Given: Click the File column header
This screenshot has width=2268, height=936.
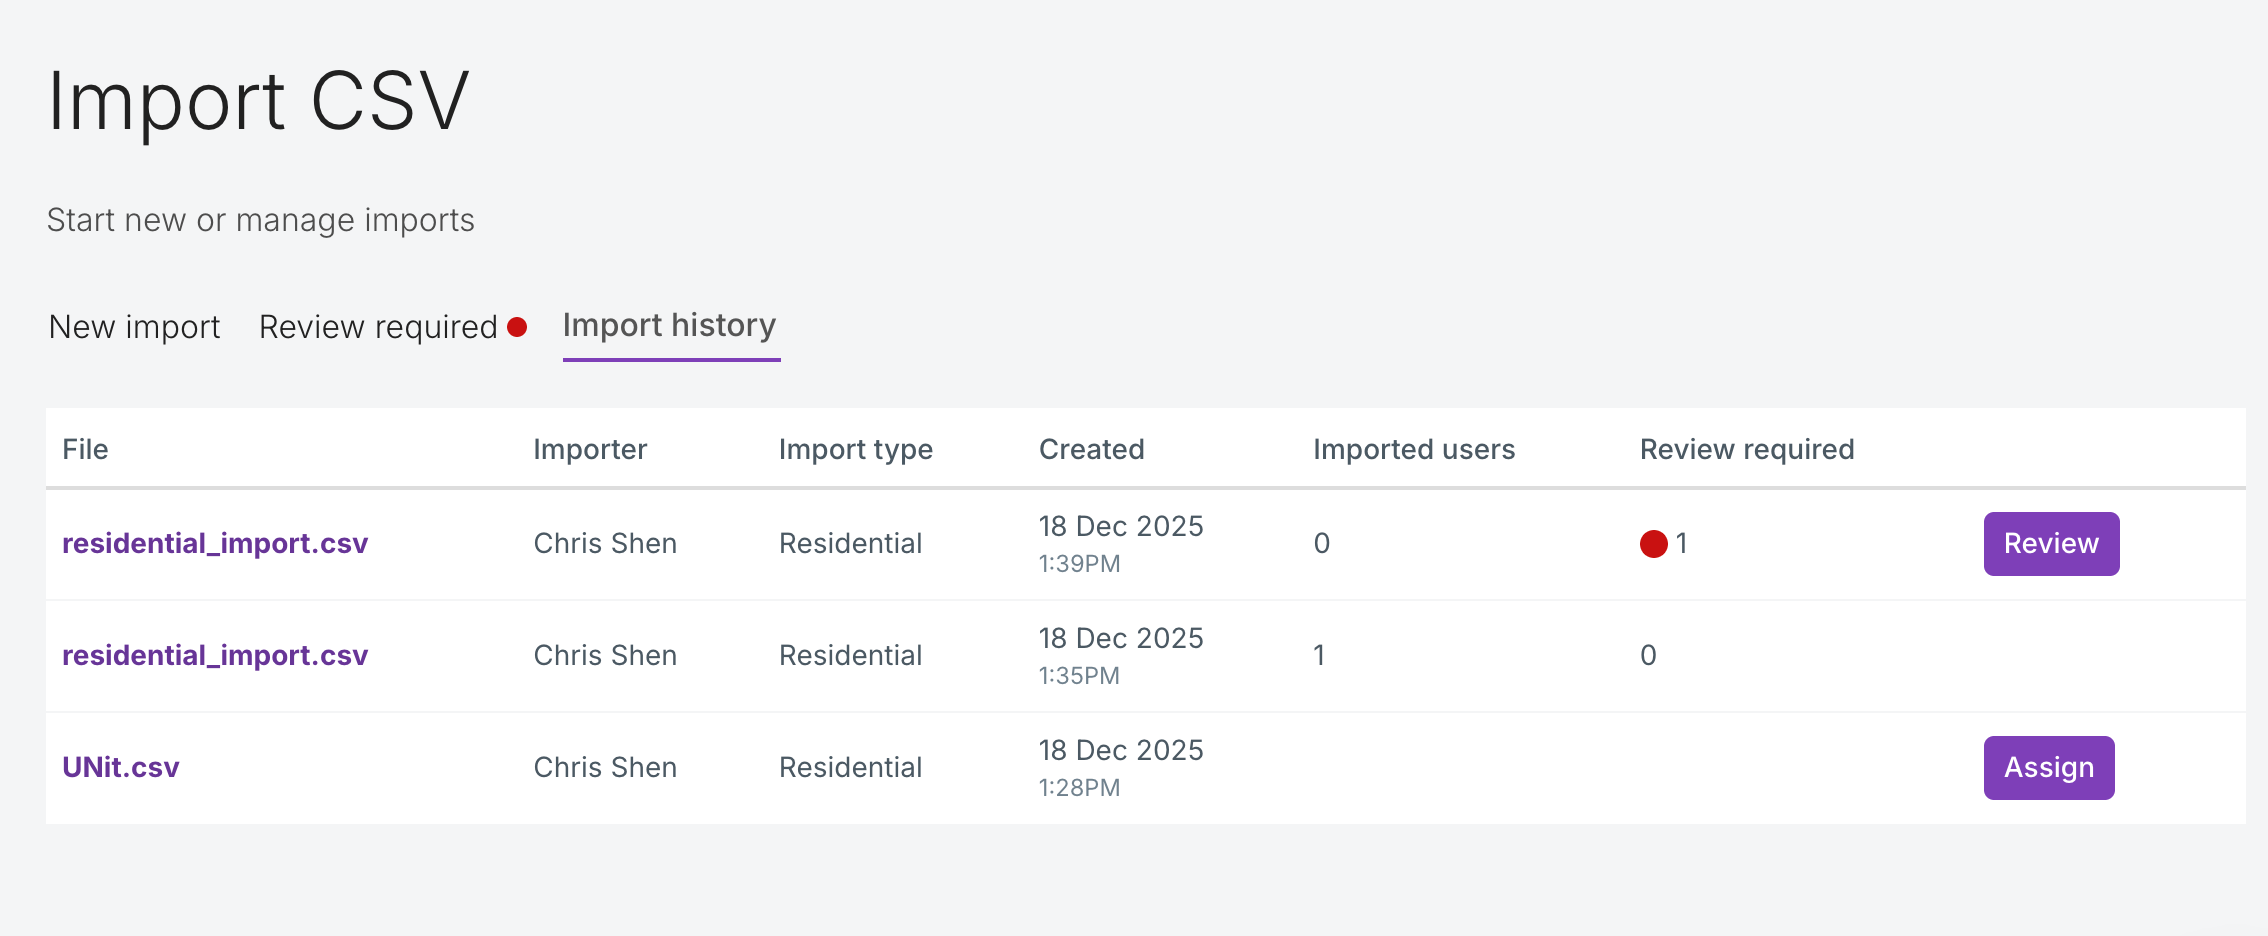Looking at the screenshot, I should click(x=85, y=449).
